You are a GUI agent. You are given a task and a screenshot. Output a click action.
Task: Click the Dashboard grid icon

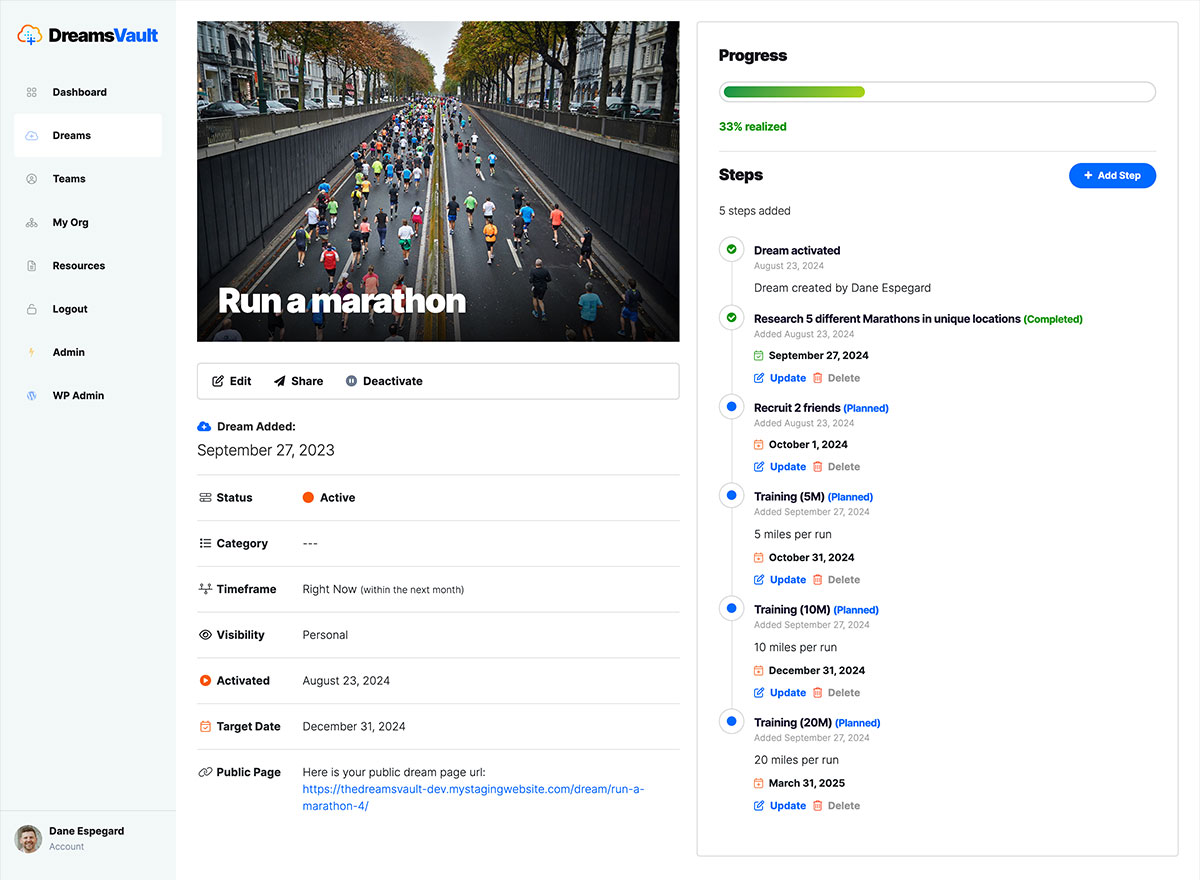coord(31,92)
